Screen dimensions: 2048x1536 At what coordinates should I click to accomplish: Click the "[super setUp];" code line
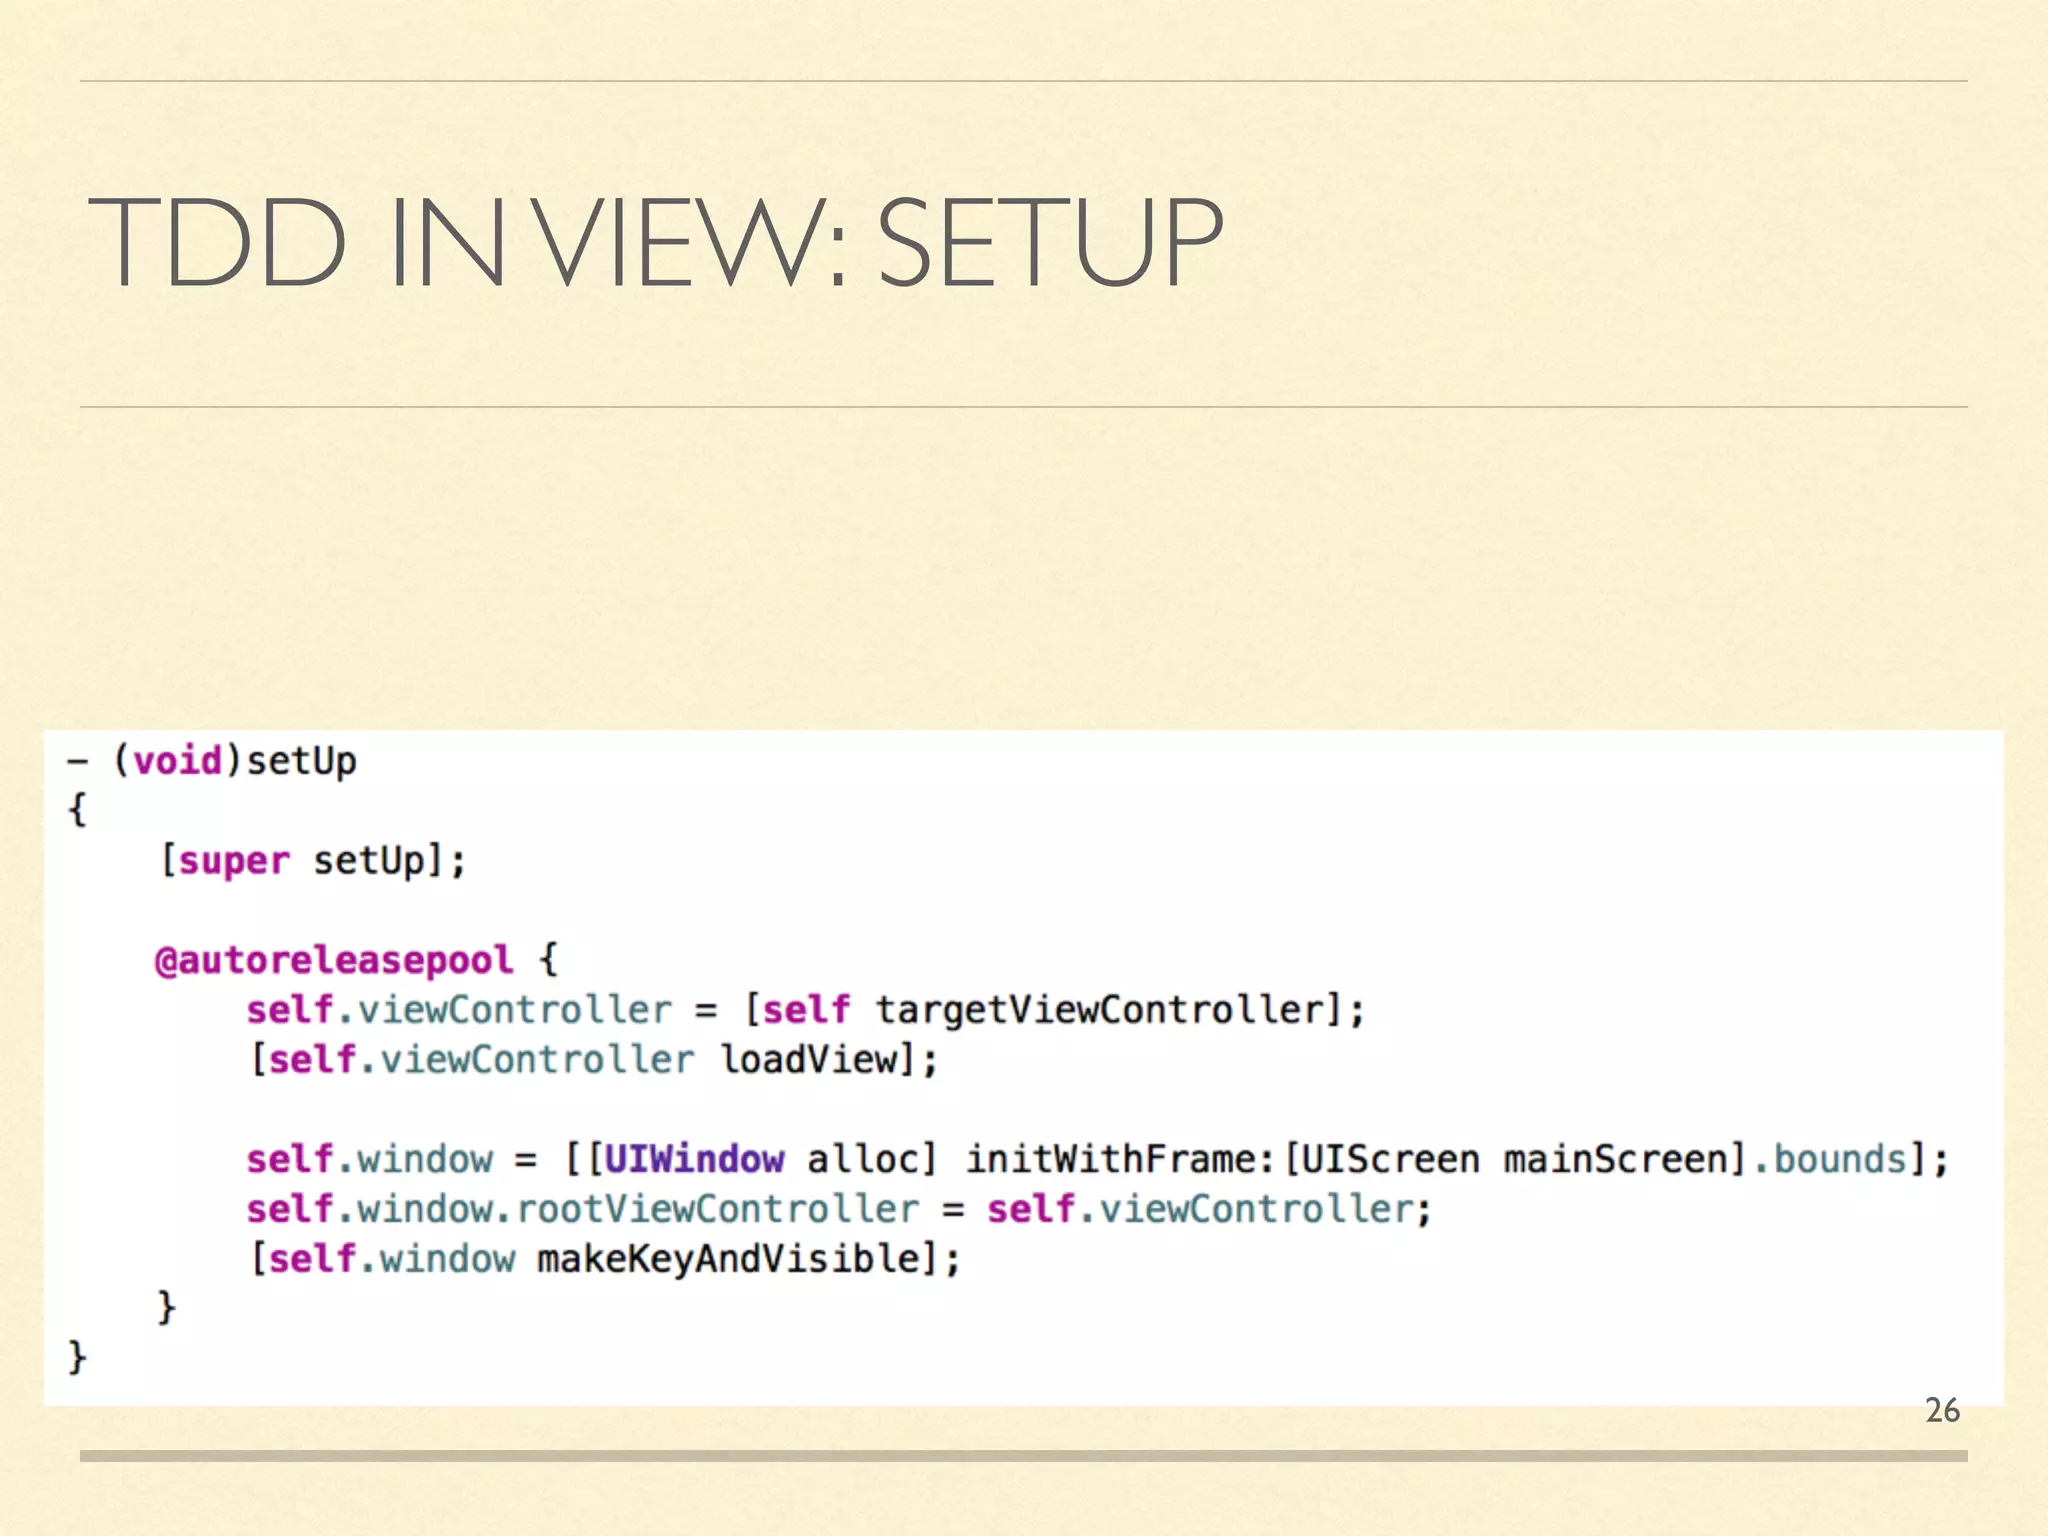[x=313, y=860]
